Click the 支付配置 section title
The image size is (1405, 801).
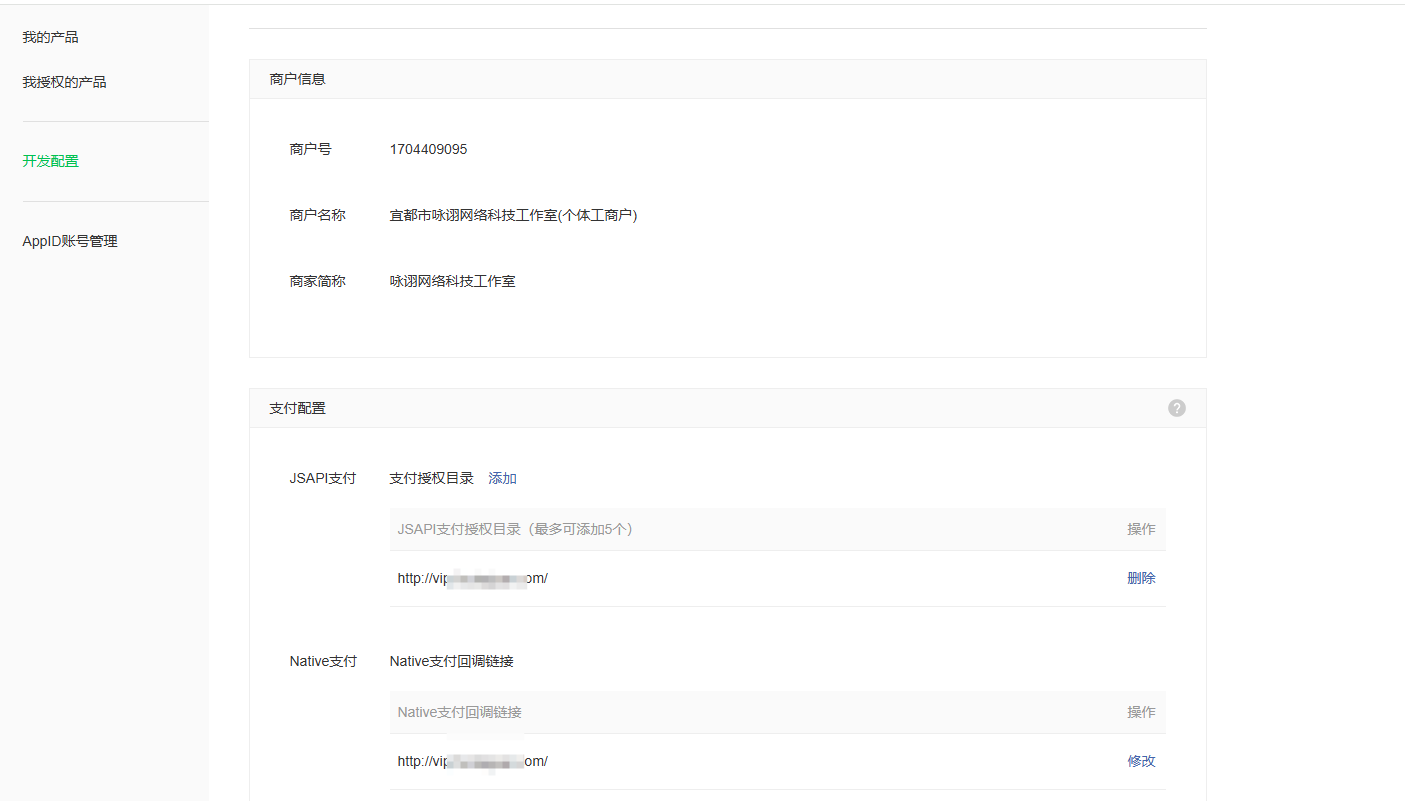tap(297, 408)
